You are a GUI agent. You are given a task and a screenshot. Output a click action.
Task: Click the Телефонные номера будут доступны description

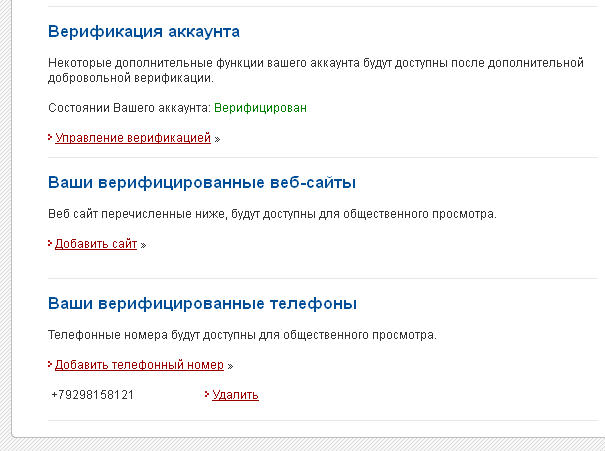coord(242,334)
